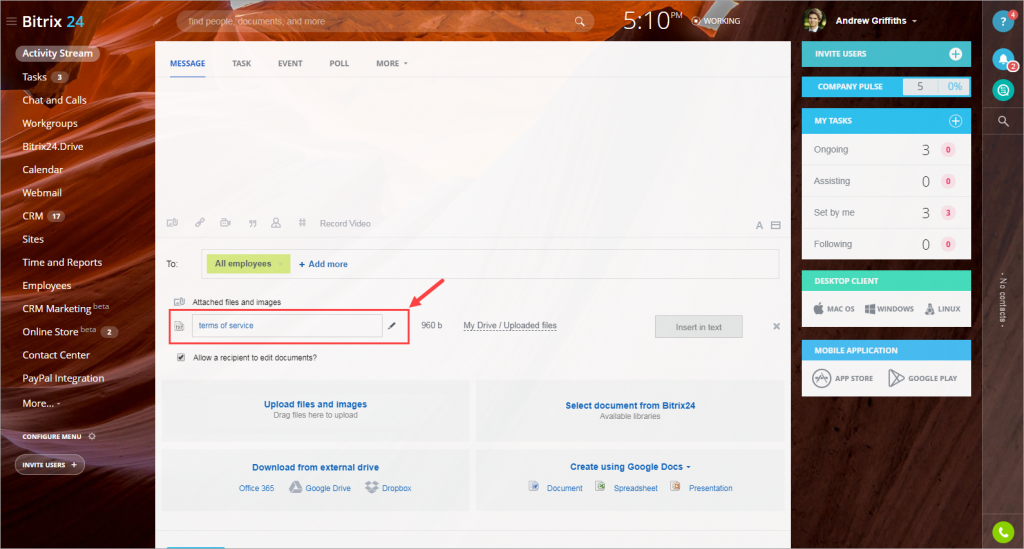Open the hamburger menu beside Bitrix 24
1024x549 pixels.
11,22
